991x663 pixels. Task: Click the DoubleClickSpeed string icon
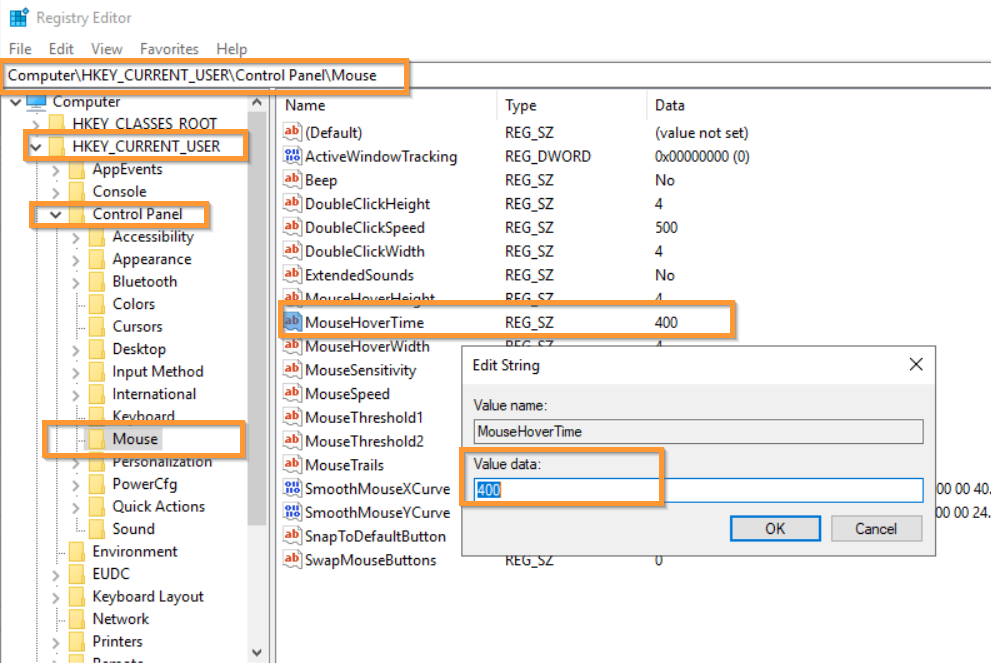(293, 227)
